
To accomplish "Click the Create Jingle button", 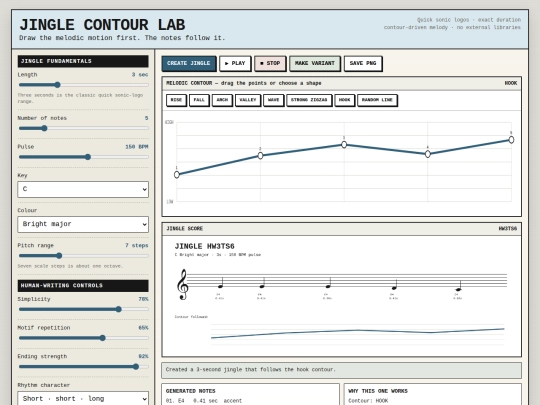I will pyautogui.click(x=189, y=63).
